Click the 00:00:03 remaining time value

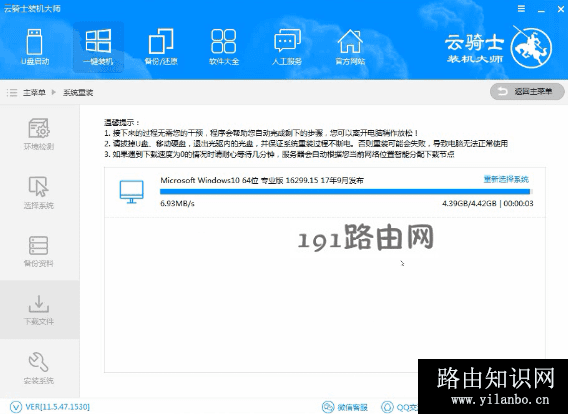point(518,204)
